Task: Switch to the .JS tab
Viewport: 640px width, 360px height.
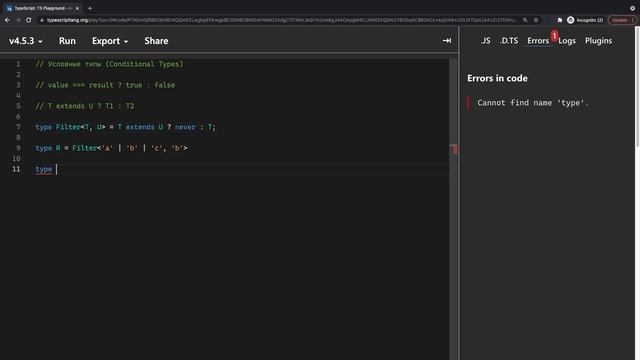Action: (485, 41)
